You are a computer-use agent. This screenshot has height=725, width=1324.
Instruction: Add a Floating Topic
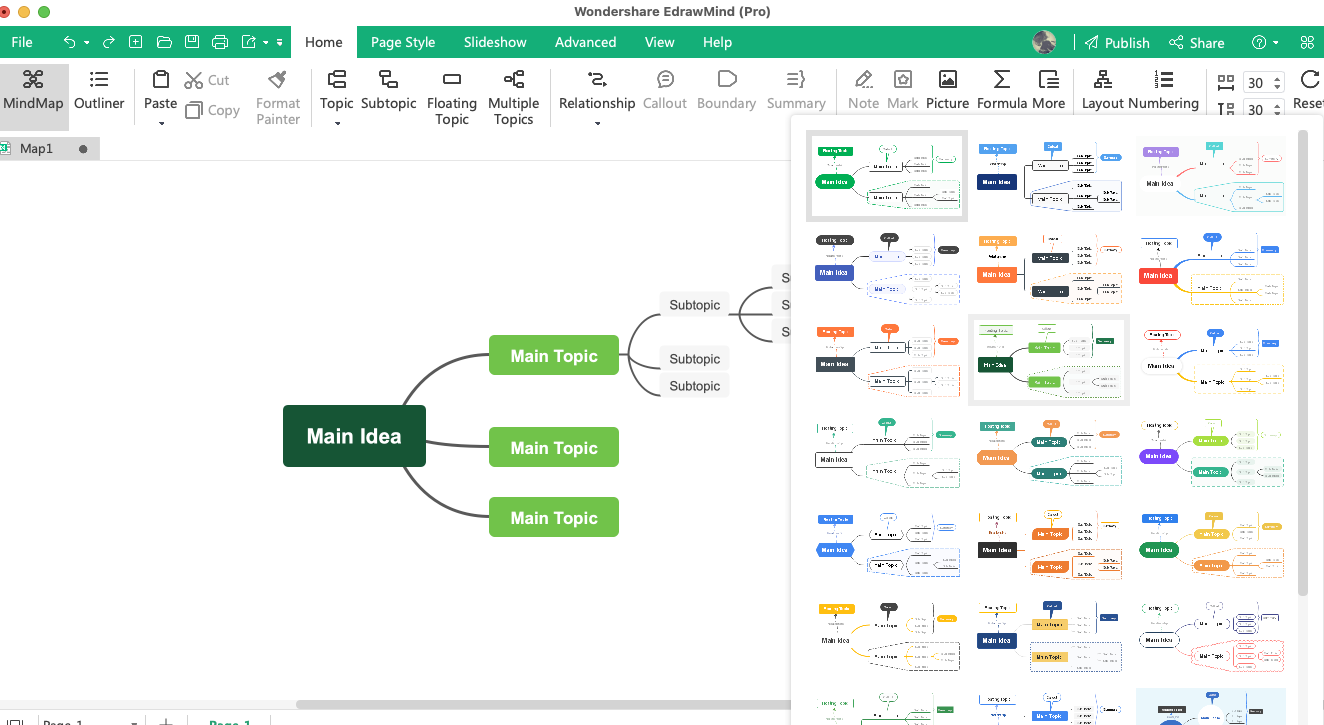(452, 97)
